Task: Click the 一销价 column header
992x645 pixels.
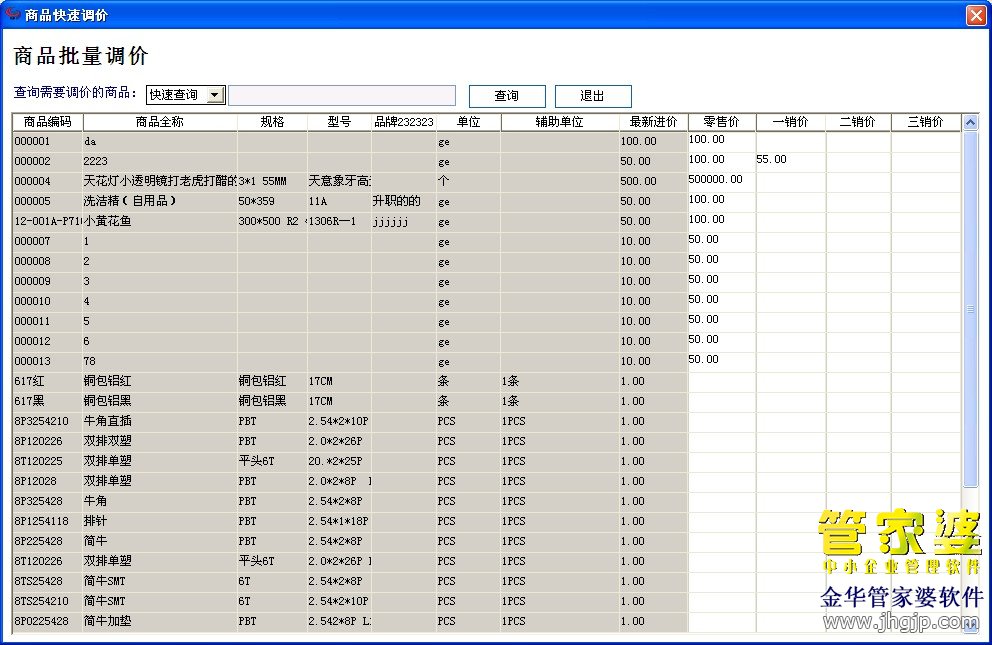Action: [x=790, y=121]
